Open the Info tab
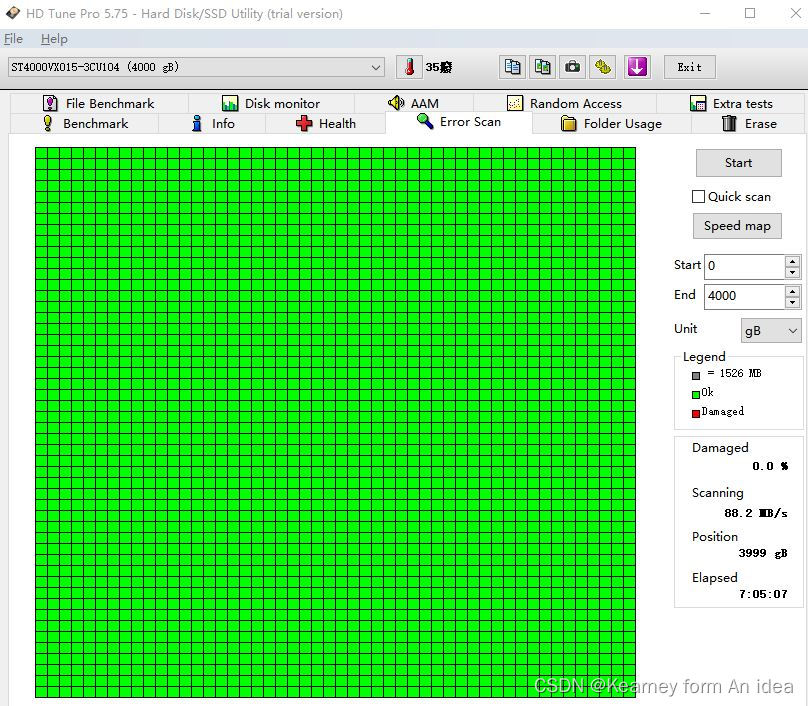This screenshot has width=808, height=706. coord(212,124)
